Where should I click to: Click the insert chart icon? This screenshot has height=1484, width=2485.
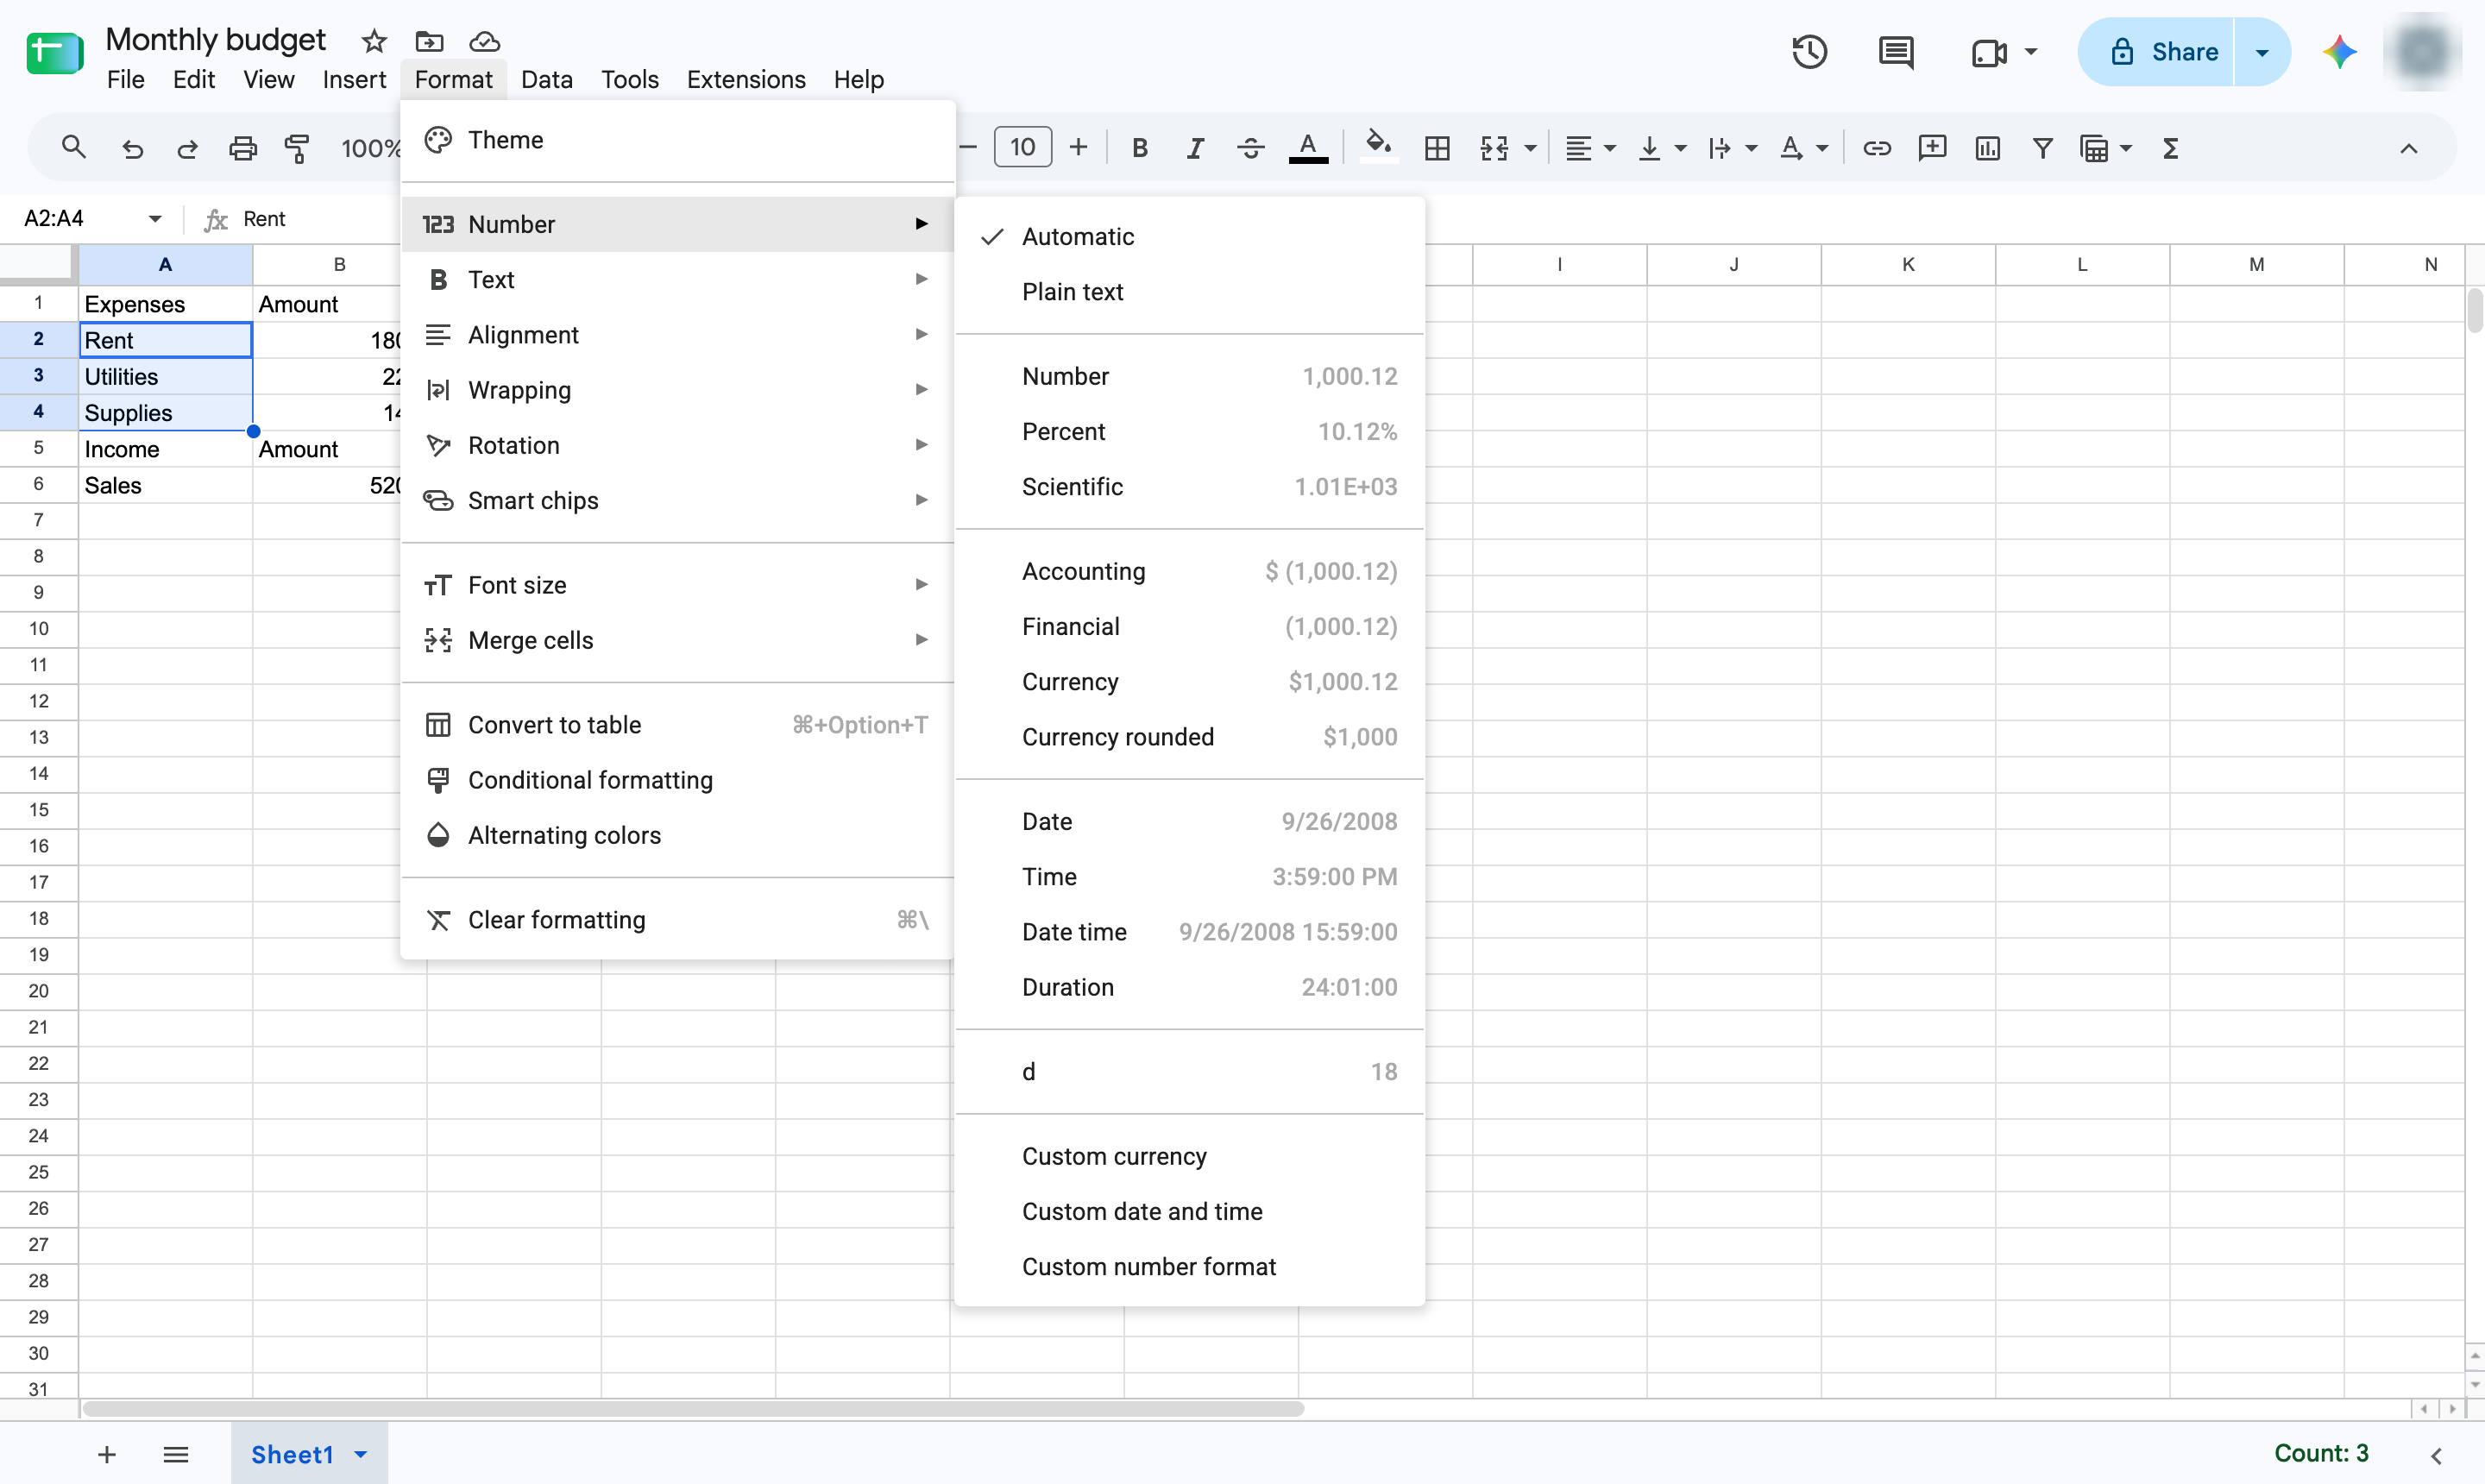(x=1987, y=149)
